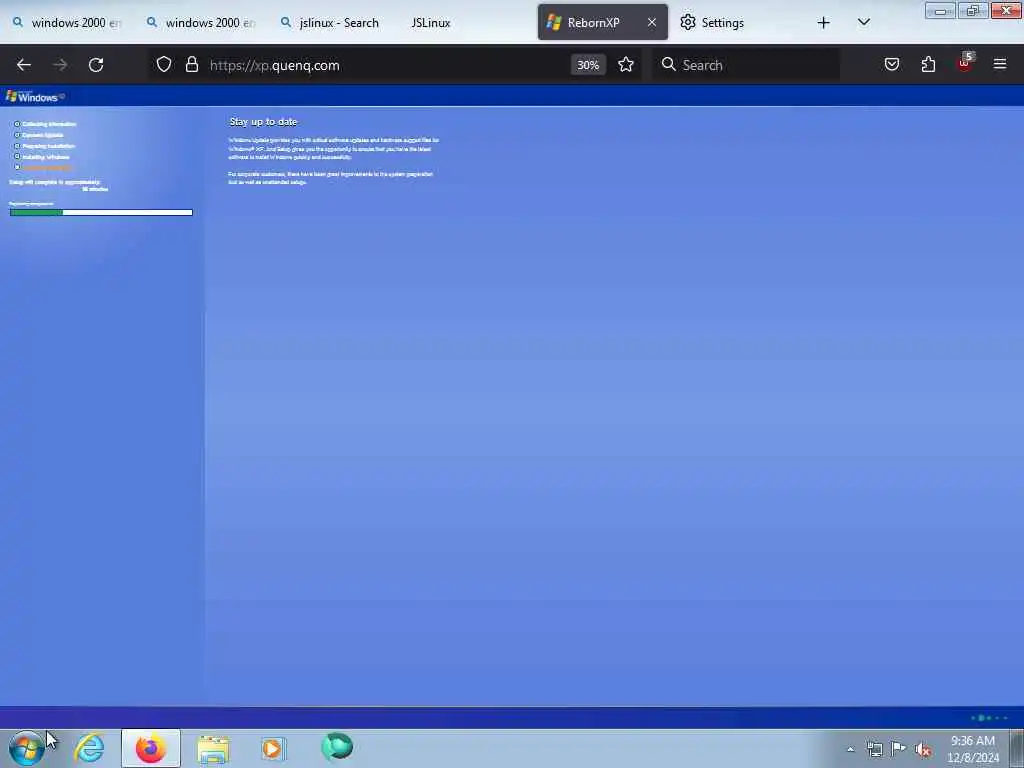Open Windows Media Player from taskbar
Image resolution: width=1024 pixels, height=768 pixels.
point(273,748)
